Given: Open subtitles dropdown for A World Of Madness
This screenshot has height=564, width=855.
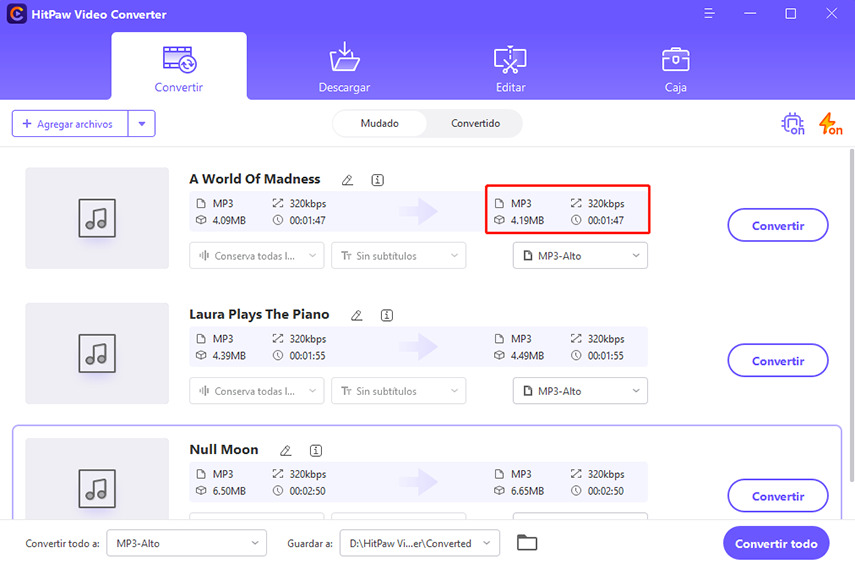Looking at the screenshot, I should click(399, 256).
